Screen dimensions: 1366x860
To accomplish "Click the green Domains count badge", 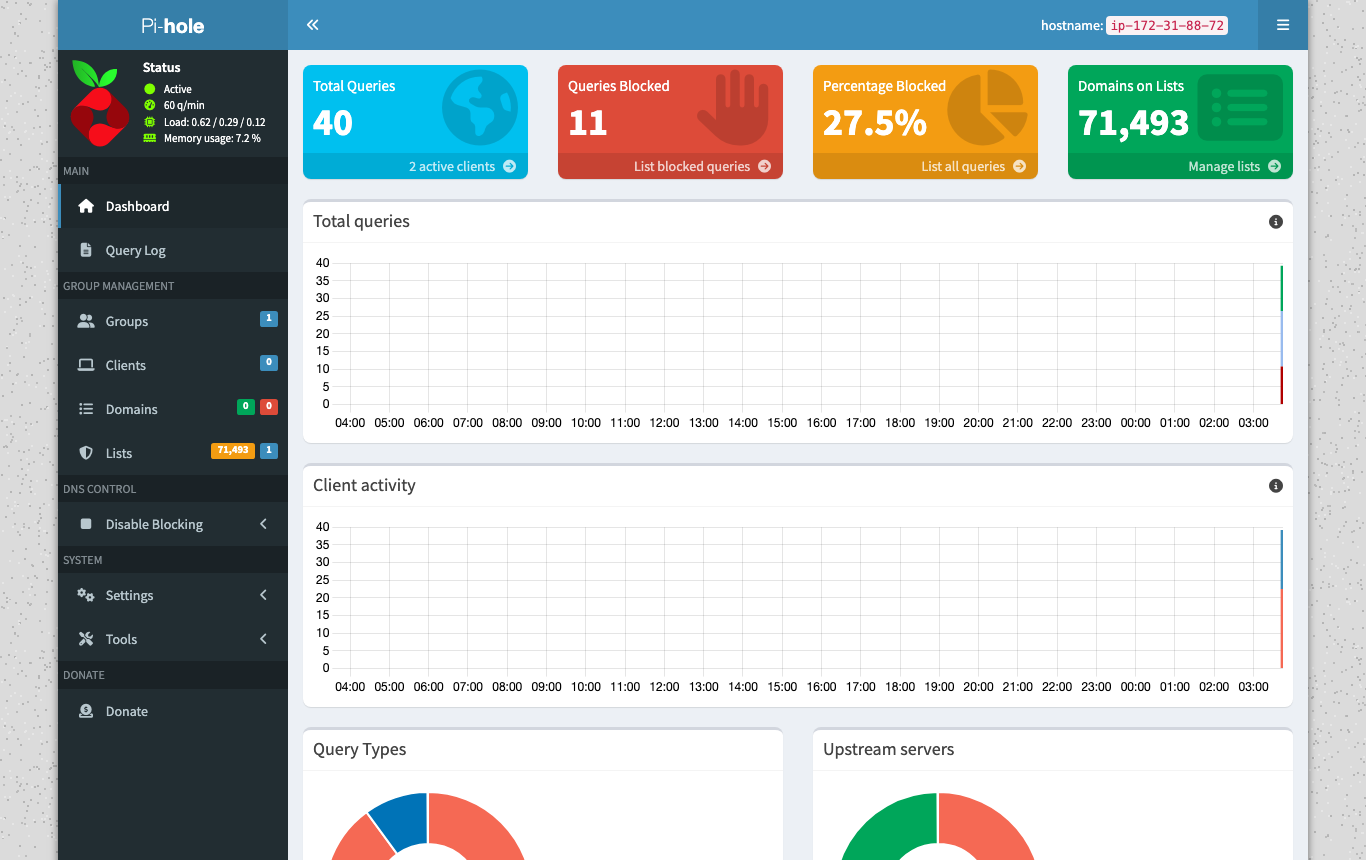I will (x=245, y=407).
